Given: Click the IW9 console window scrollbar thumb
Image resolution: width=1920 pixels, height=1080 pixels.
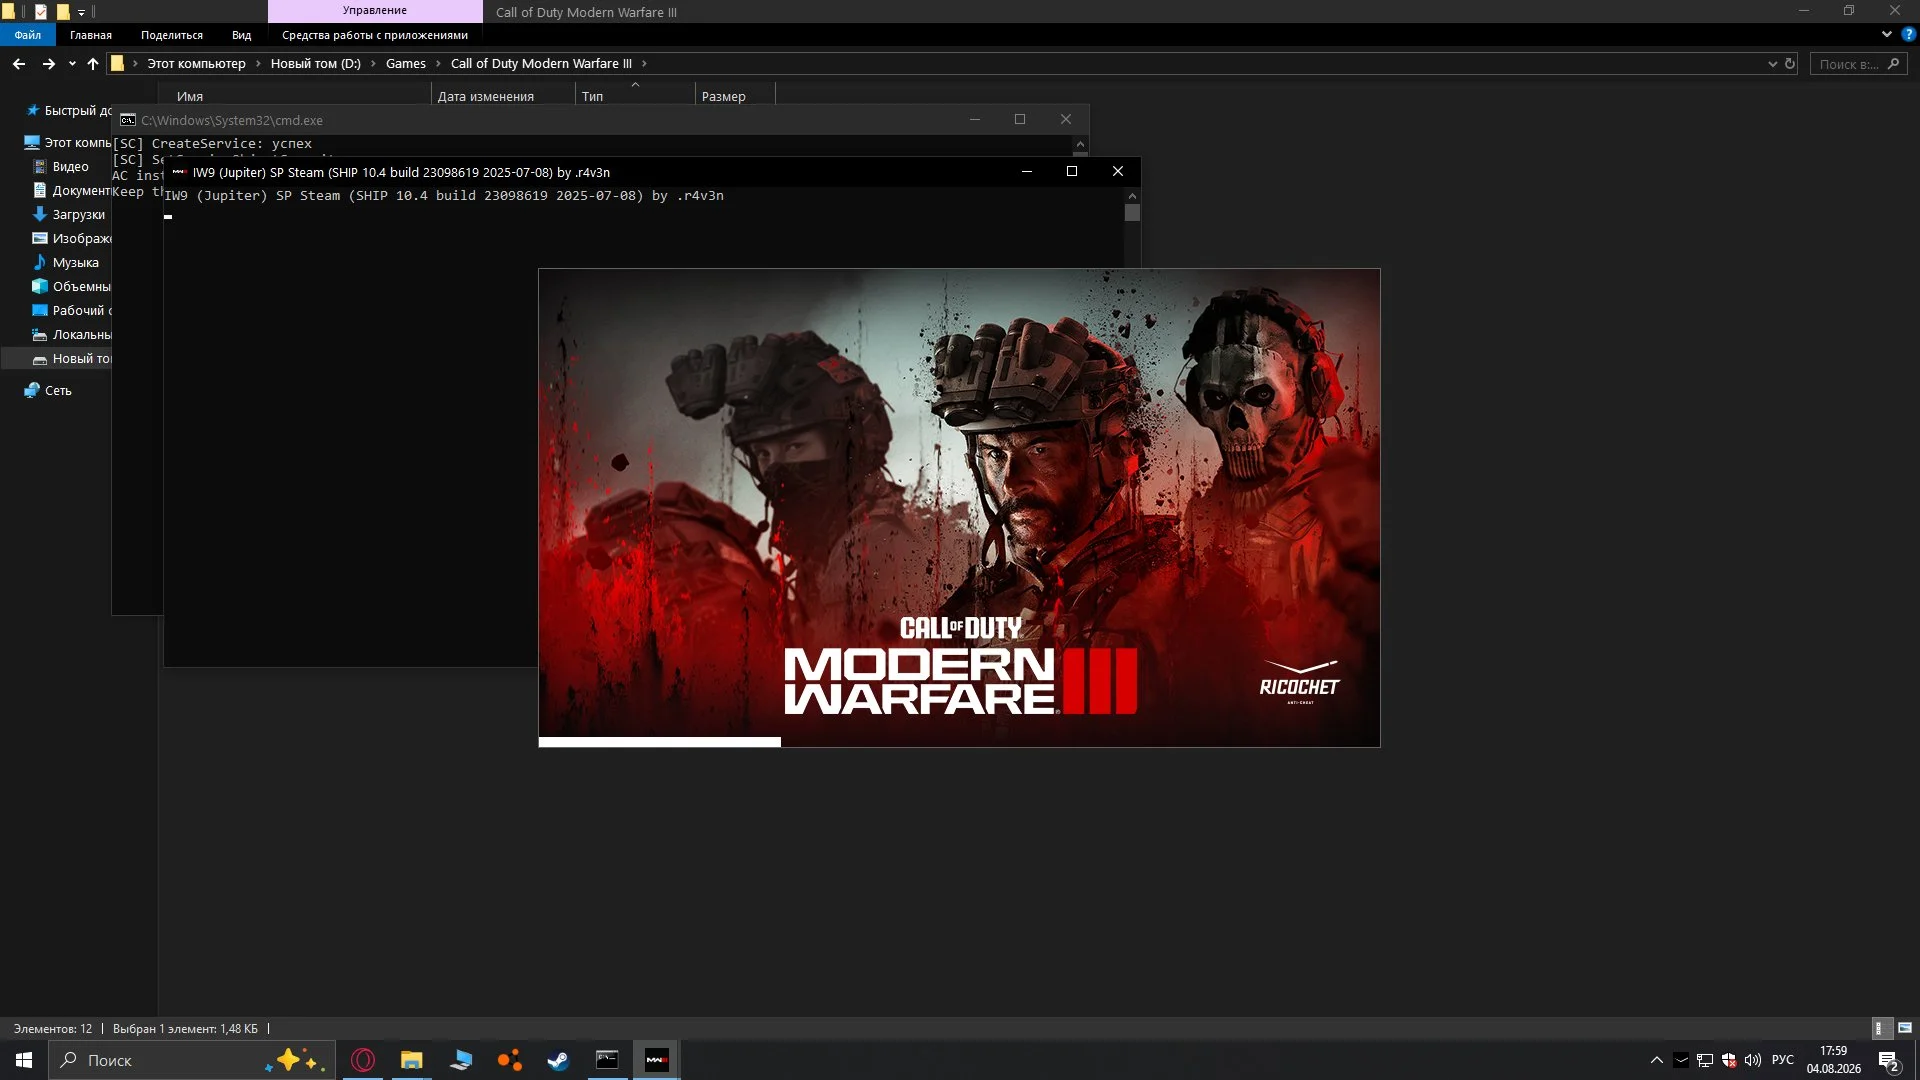Looking at the screenshot, I should pyautogui.click(x=1132, y=212).
